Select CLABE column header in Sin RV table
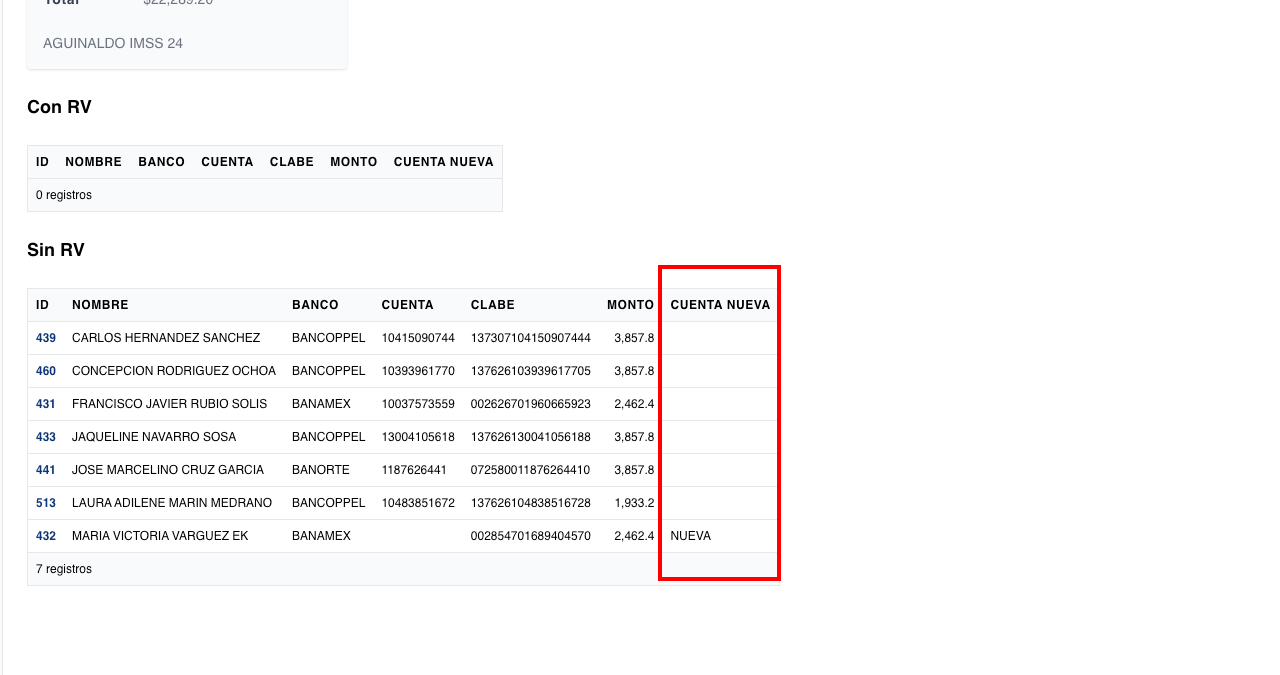 tap(493, 305)
